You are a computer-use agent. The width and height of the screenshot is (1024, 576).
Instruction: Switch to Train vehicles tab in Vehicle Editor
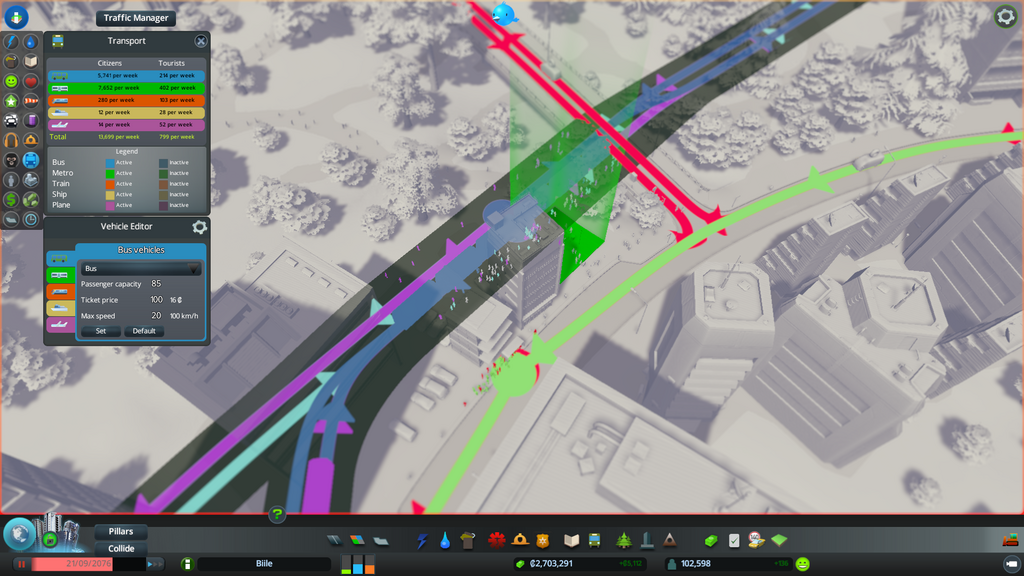[59, 291]
